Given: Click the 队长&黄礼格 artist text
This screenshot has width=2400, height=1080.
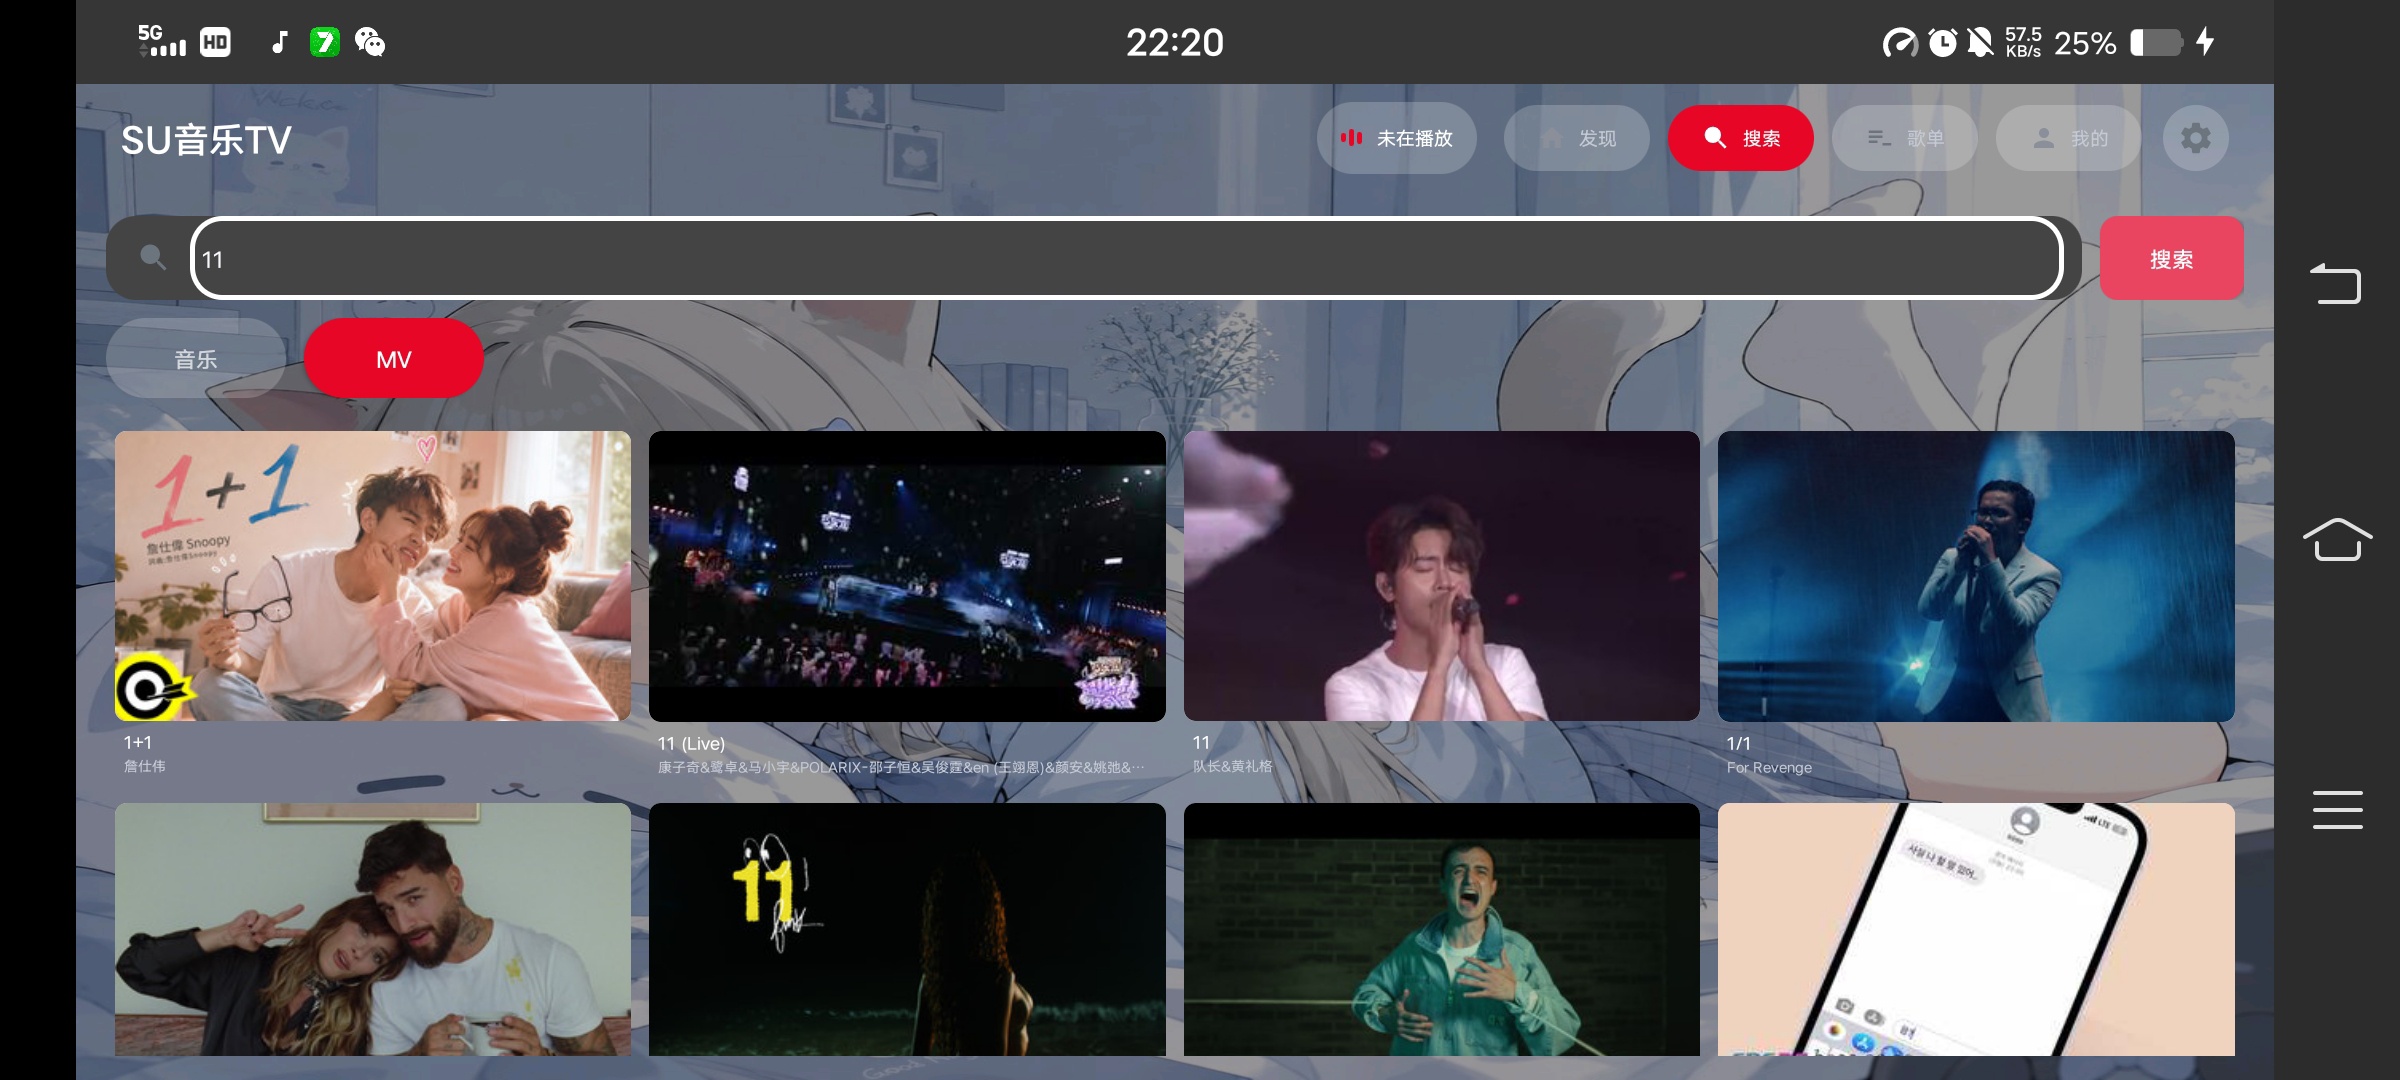Looking at the screenshot, I should coord(1232,766).
